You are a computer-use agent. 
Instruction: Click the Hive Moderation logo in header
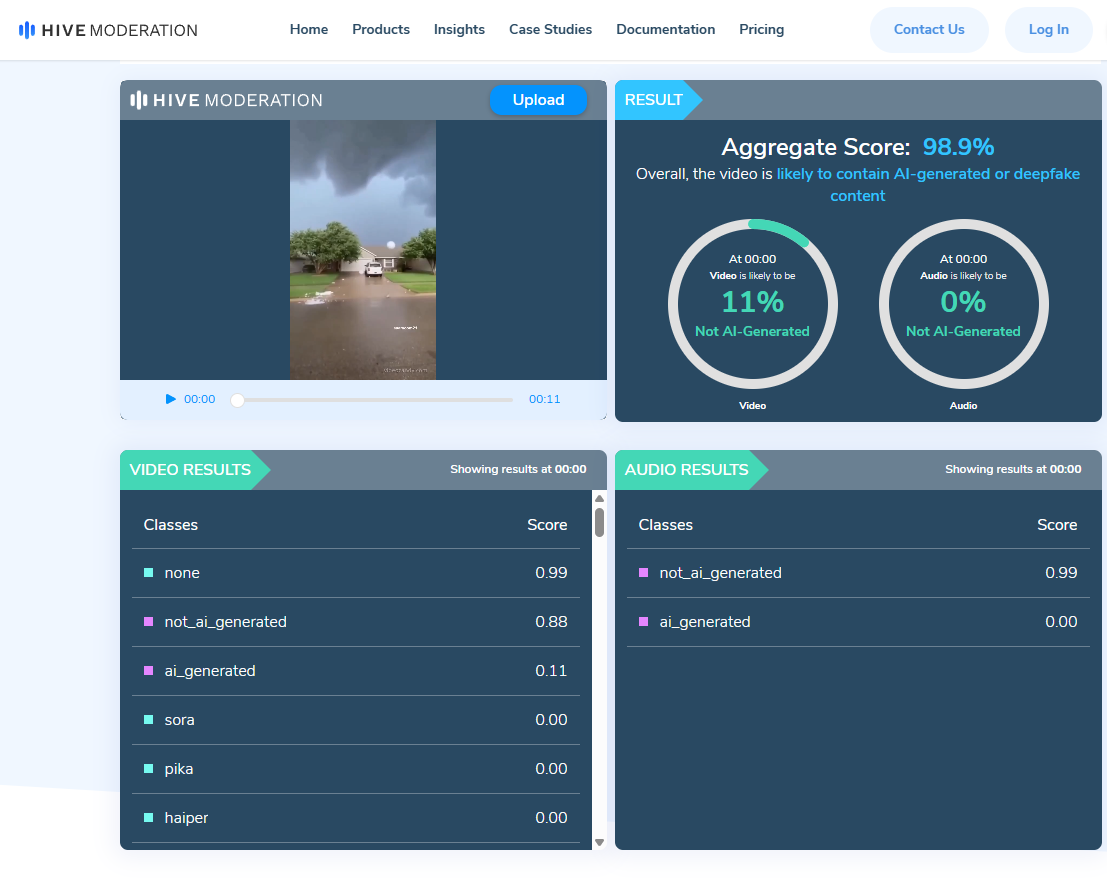click(108, 30)
